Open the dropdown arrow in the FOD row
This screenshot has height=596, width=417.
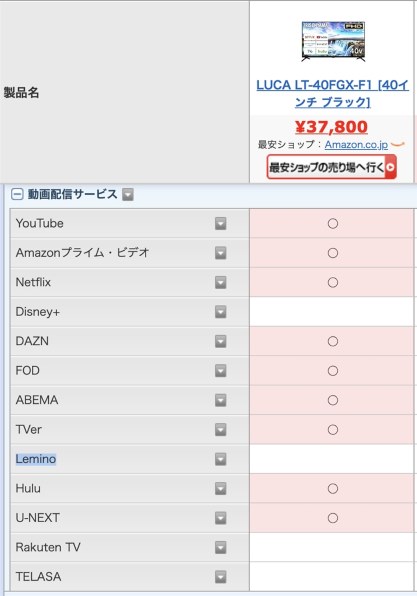point(220,371)
